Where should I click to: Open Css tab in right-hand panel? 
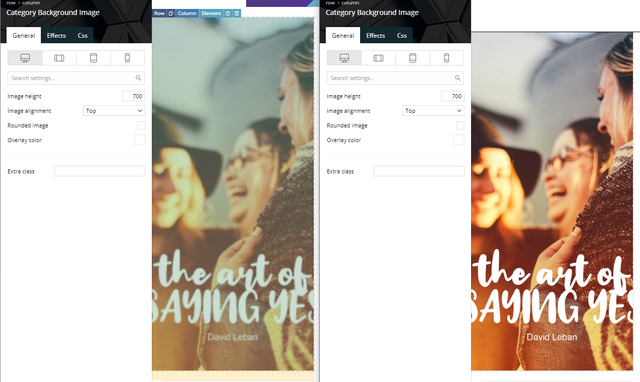point(402,36)
